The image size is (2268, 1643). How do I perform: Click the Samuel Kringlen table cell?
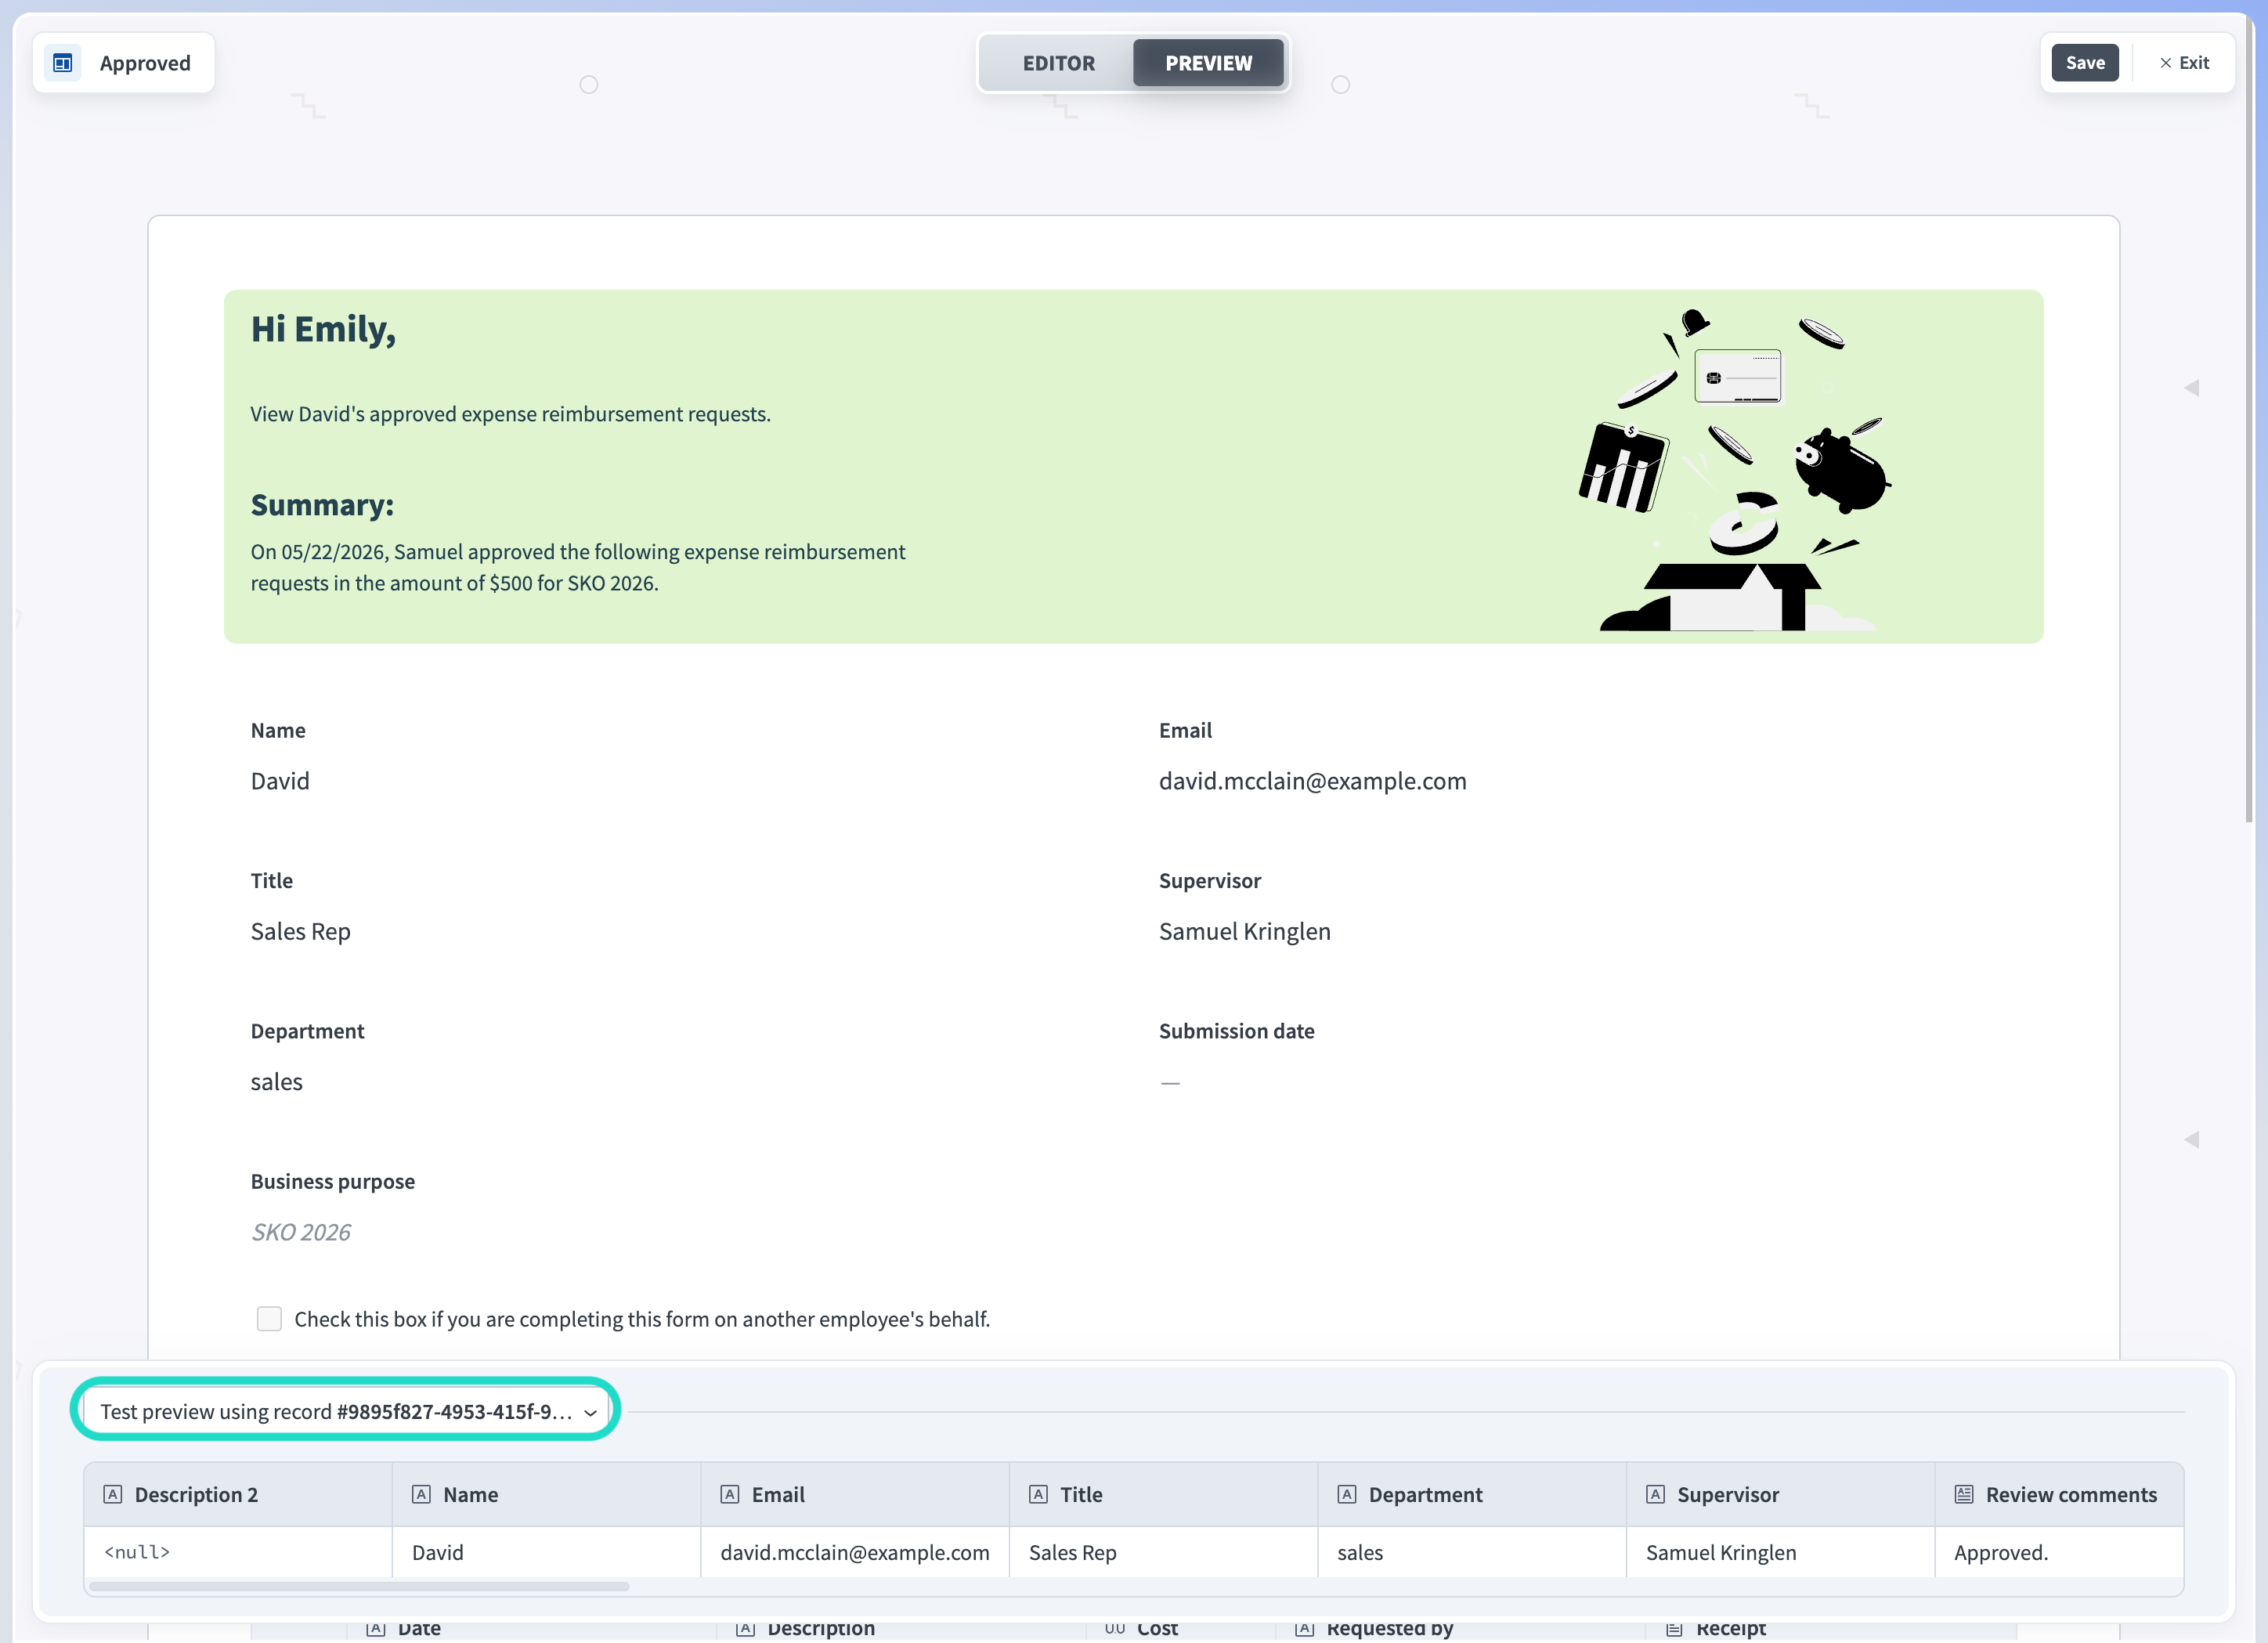[x=1780, y=1552]
